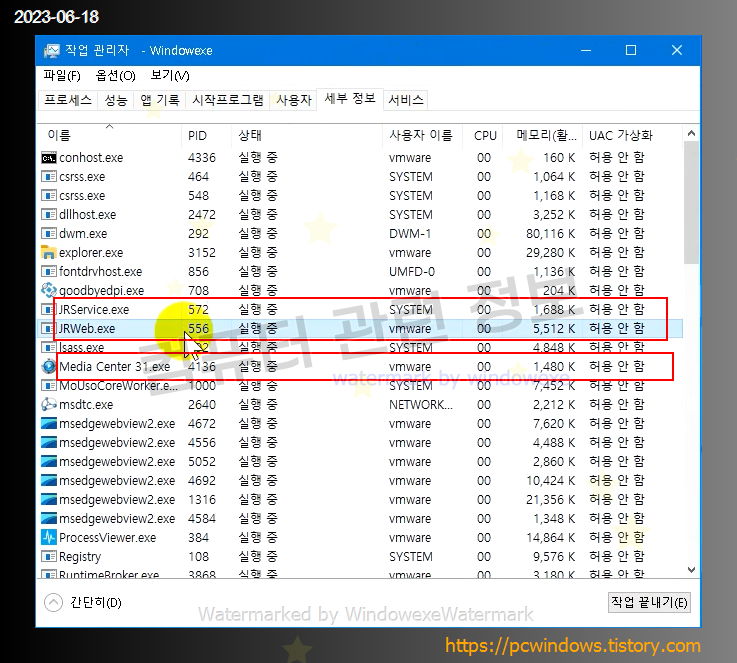
Task: Click msedgewebview2.exe icon with PID 5052
Action: pyautogui.click(x=49, y=461)
